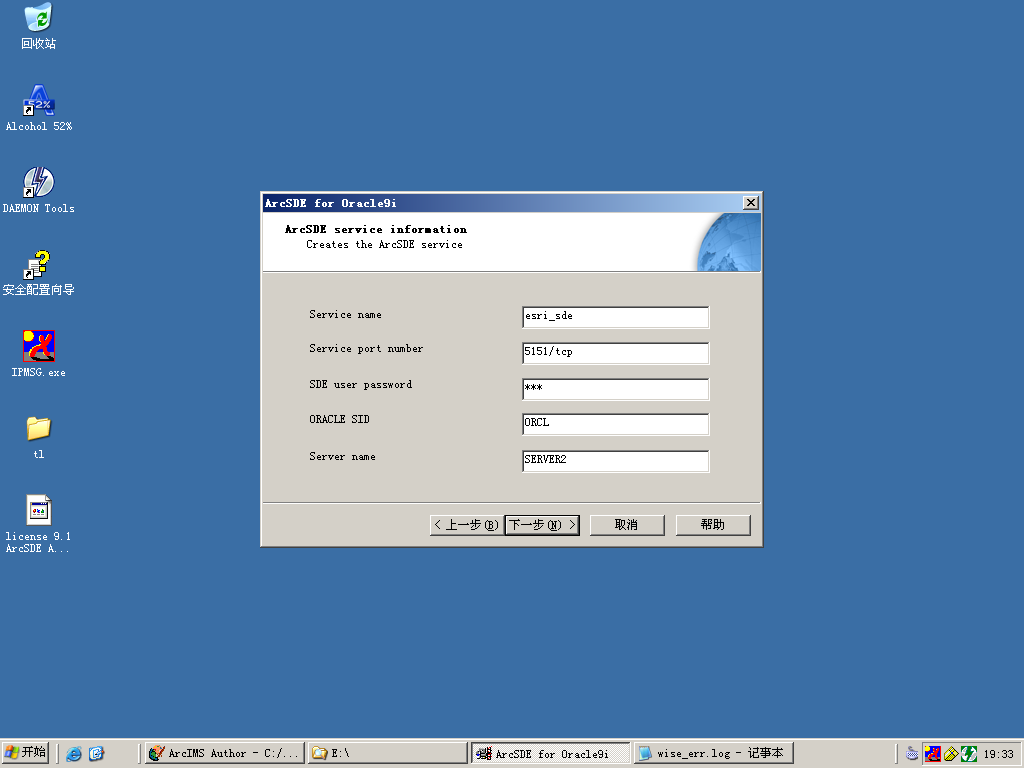Open the Recycle Bin desktop icon

[x=38, y=19]
